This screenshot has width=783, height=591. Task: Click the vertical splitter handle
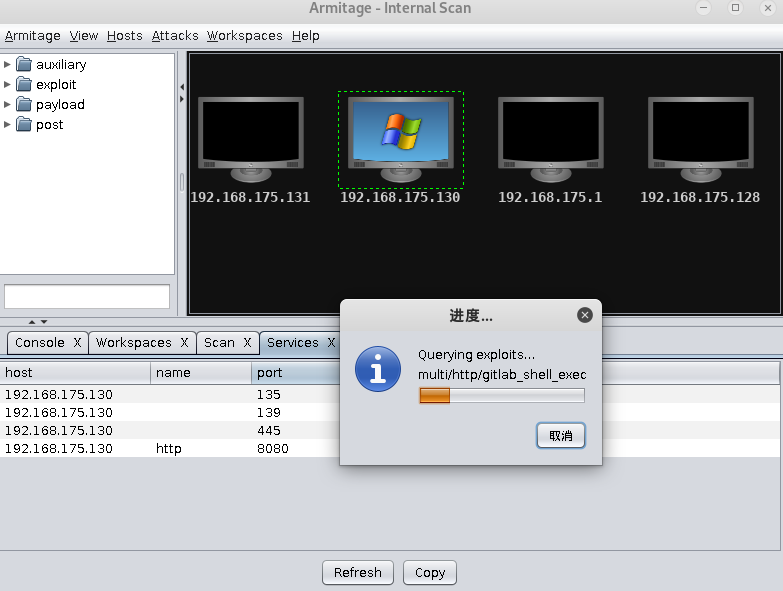tap(182, 182)
